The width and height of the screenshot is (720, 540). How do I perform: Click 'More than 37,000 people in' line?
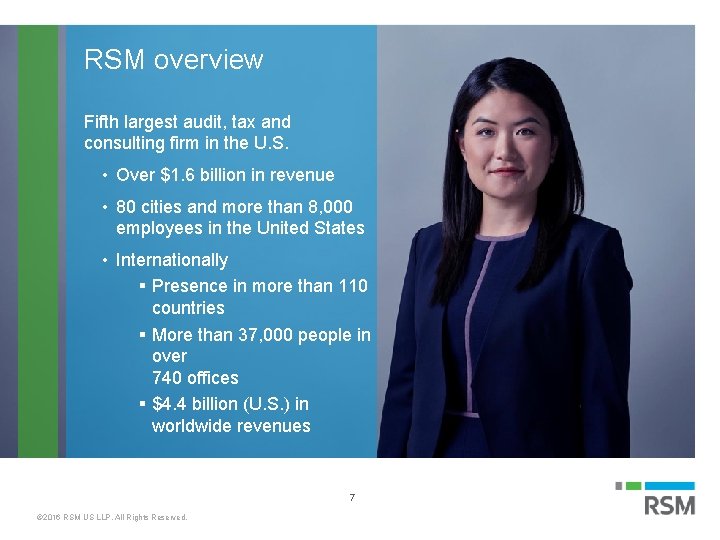[261, 335]
